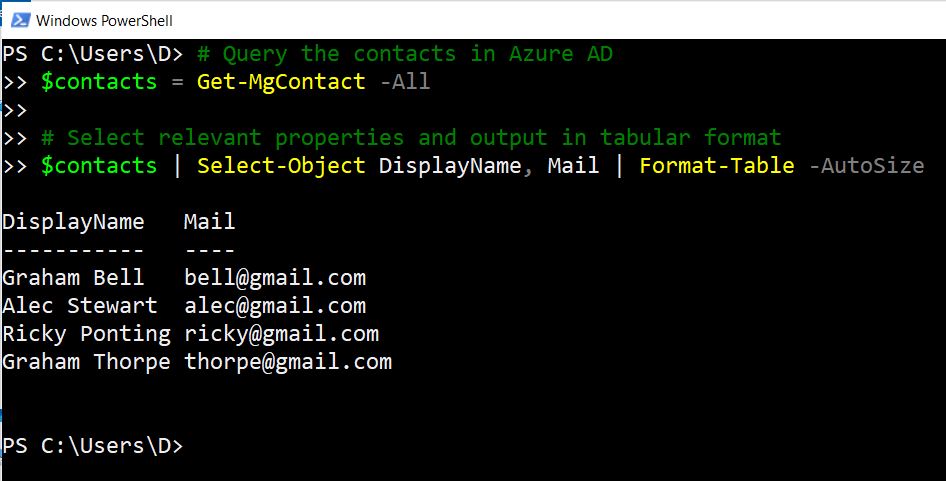Click the thorpe@gmail.com email address
Image resolution: width=946 pixels, height=481 pixels.
coord(288,361)
